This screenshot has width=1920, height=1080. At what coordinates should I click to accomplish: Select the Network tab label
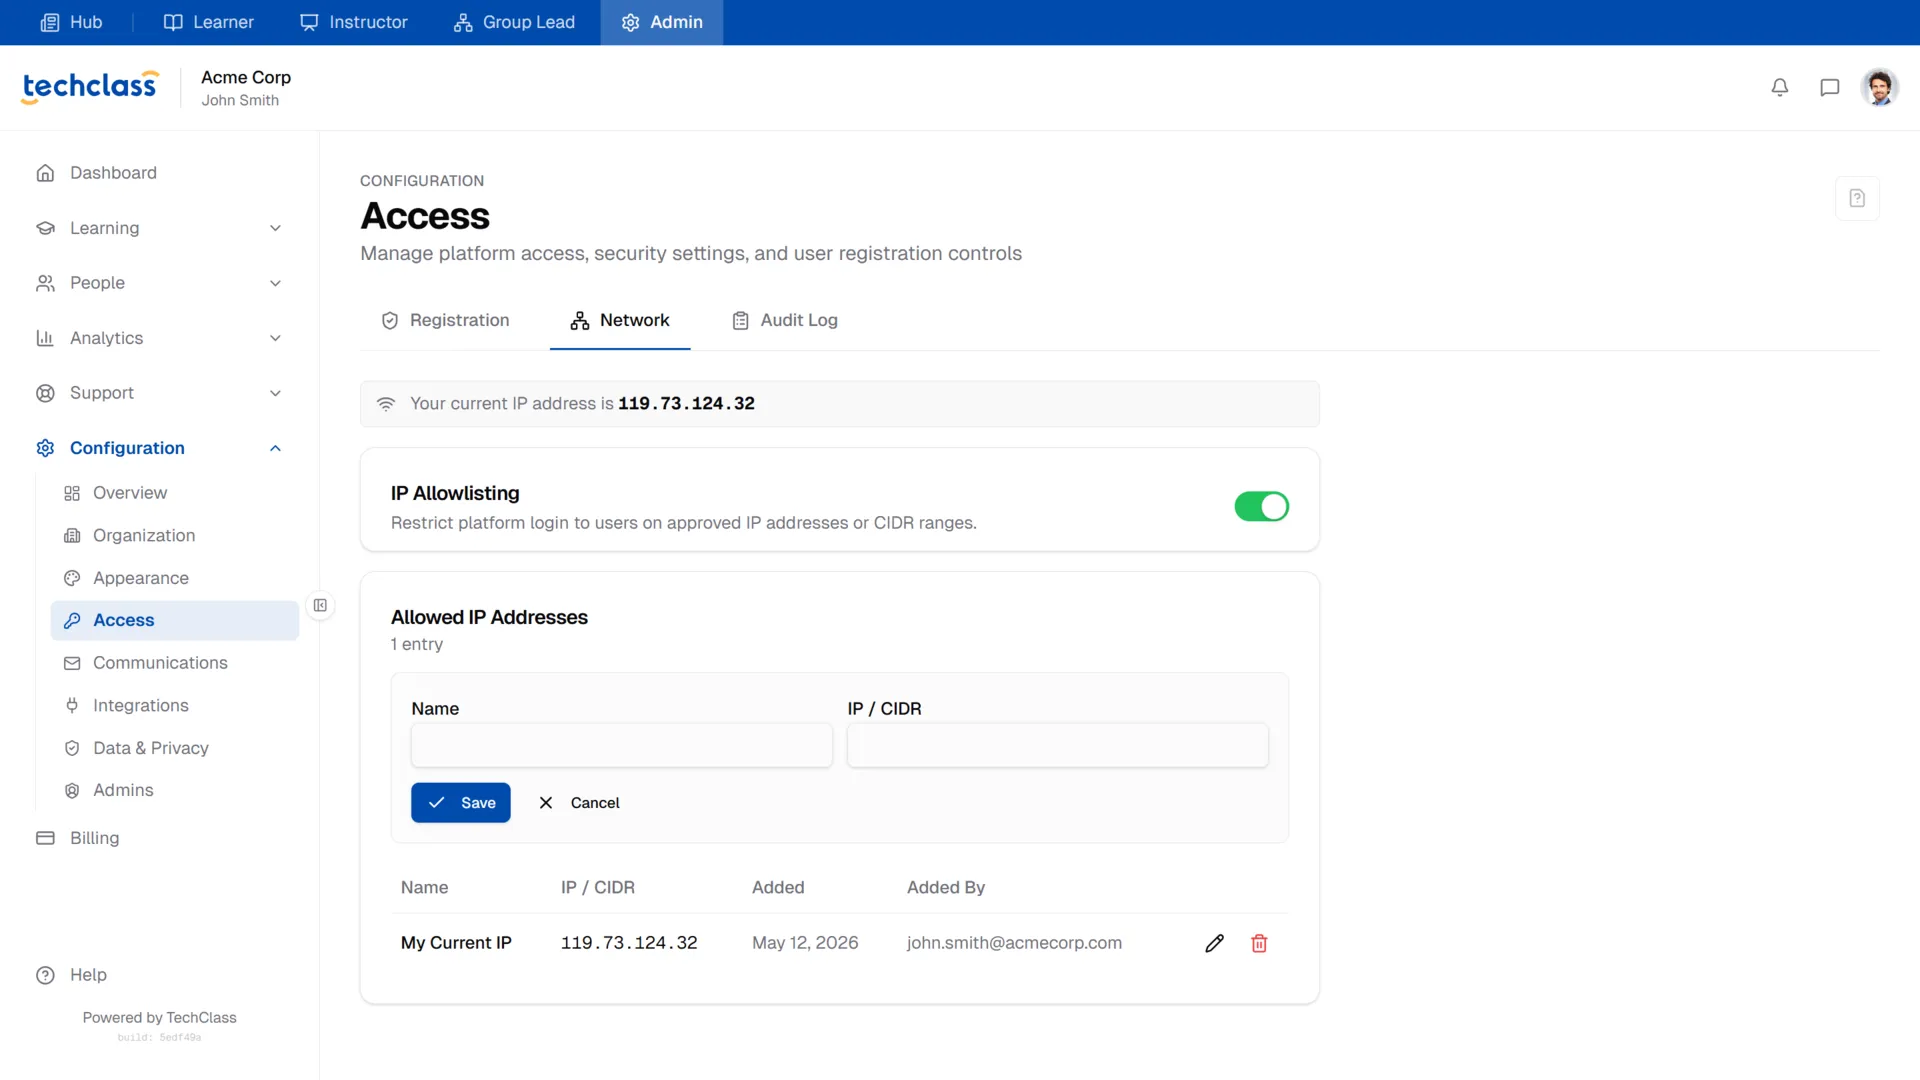[635, 321]
